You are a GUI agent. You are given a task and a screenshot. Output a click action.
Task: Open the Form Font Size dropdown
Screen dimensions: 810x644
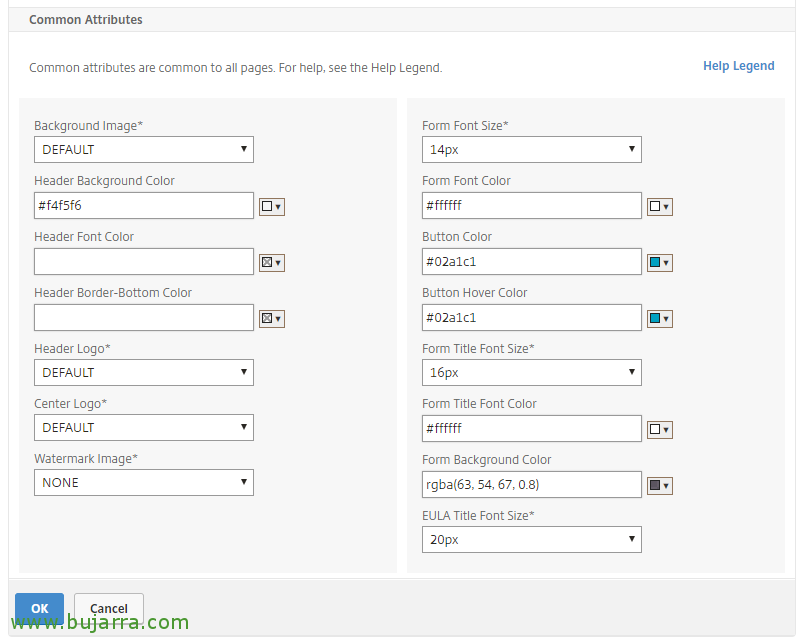532,150
